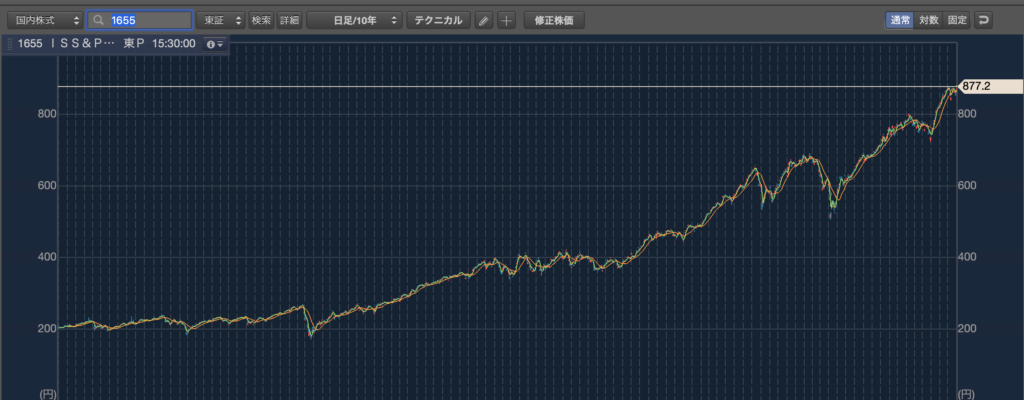The image size is (1024, 400).
Task: Click the 検索 search button
Action: tap(261, 20)
